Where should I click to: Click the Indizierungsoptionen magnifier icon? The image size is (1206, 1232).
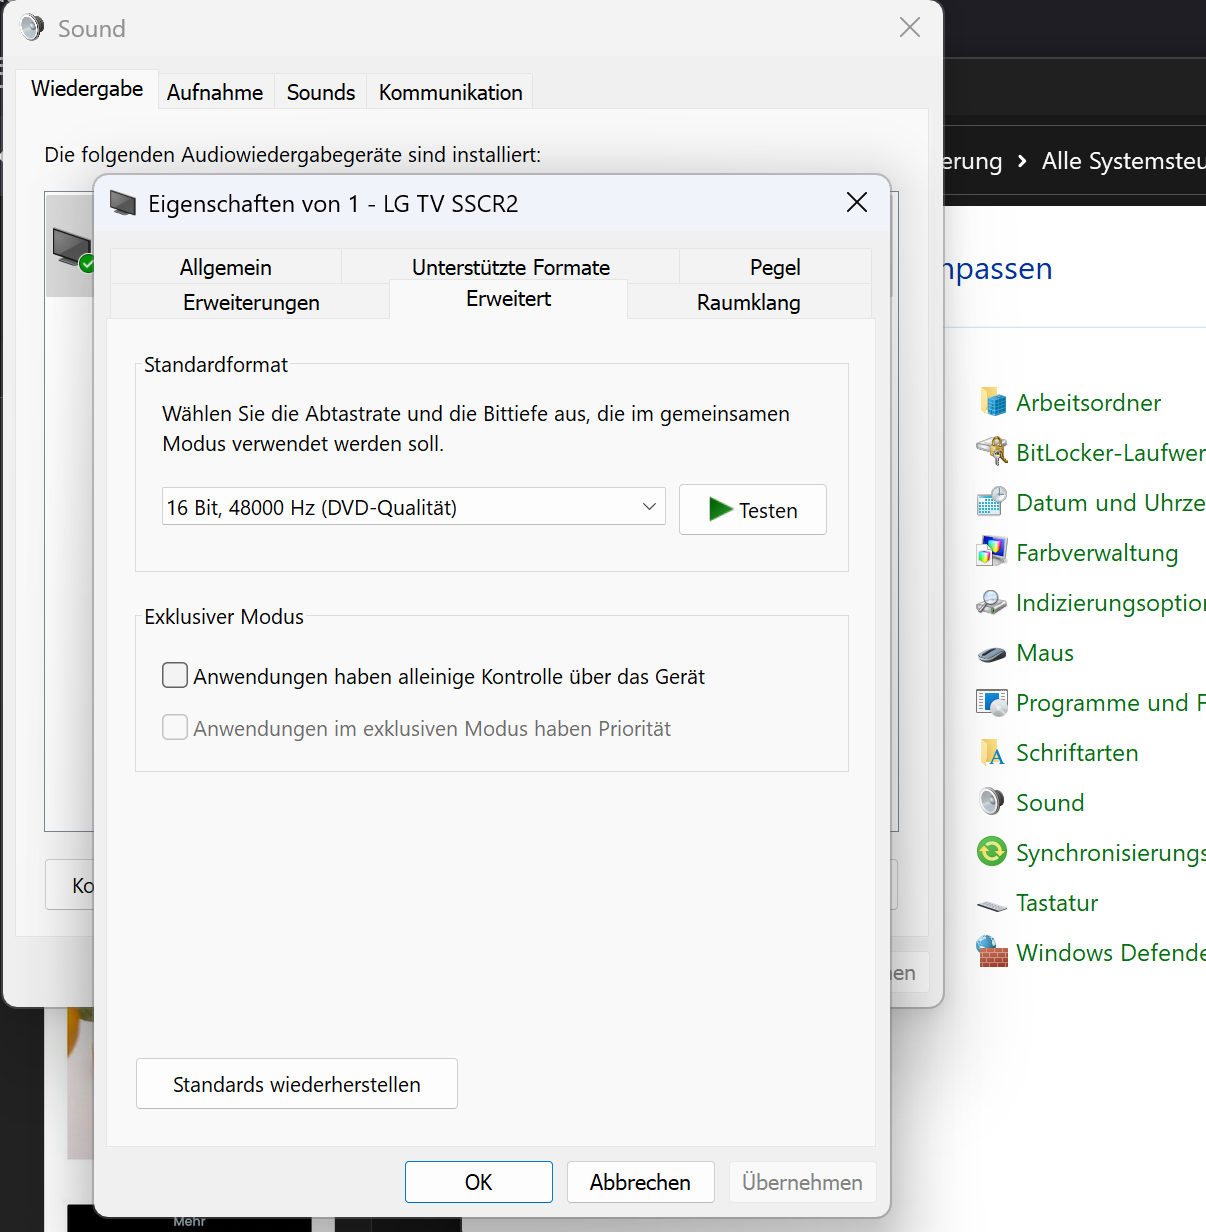pyautogui.click(x=992, y=602)
